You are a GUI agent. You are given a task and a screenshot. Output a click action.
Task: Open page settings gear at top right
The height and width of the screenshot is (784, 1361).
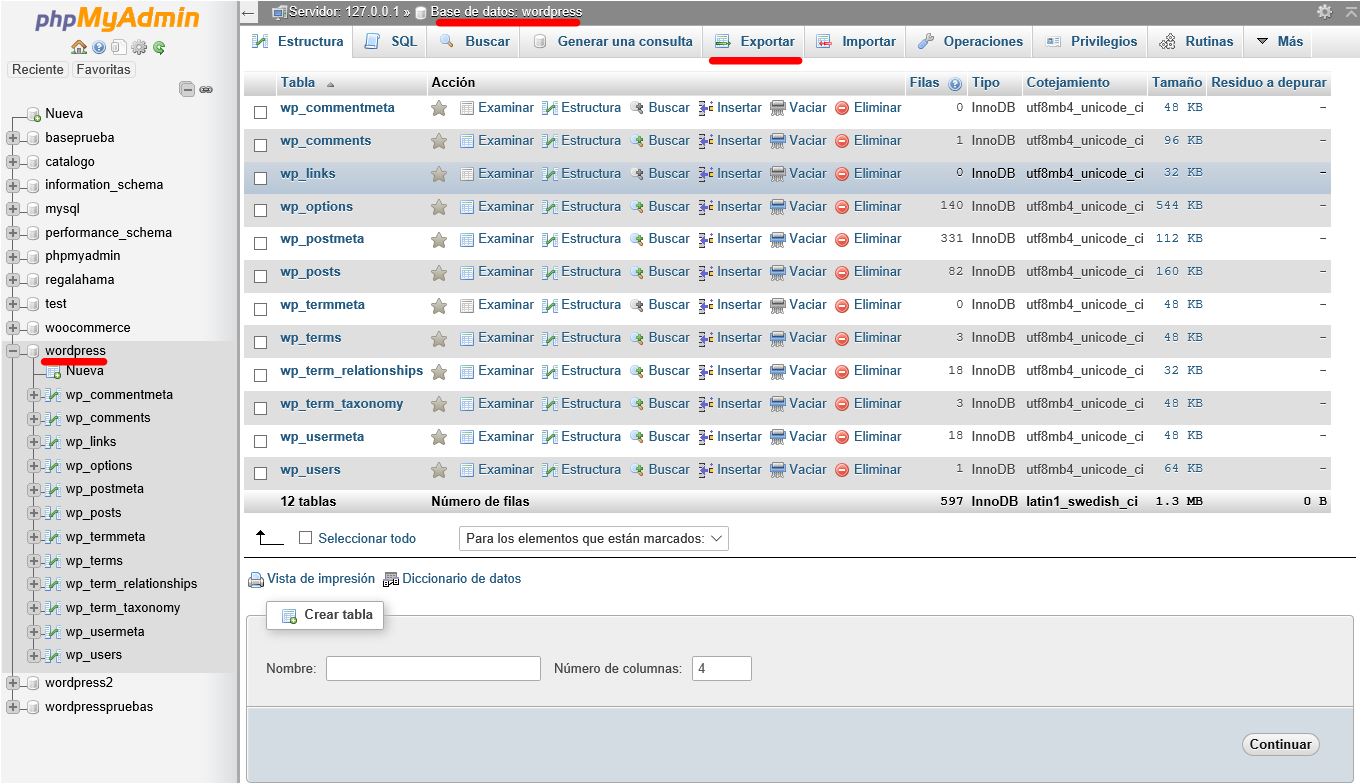coord(1324,11)
